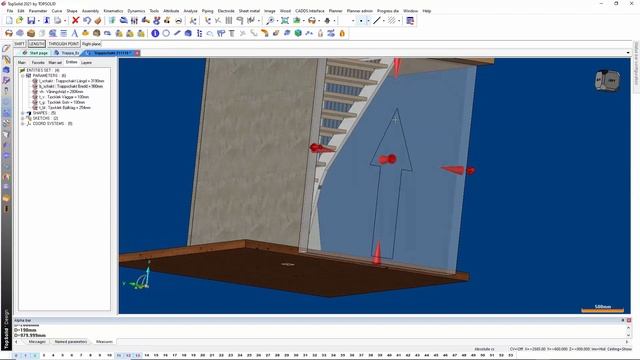Undo last action with the curved arrow icon
This screenshot has width=640, height=360.
tap(87, 20)
